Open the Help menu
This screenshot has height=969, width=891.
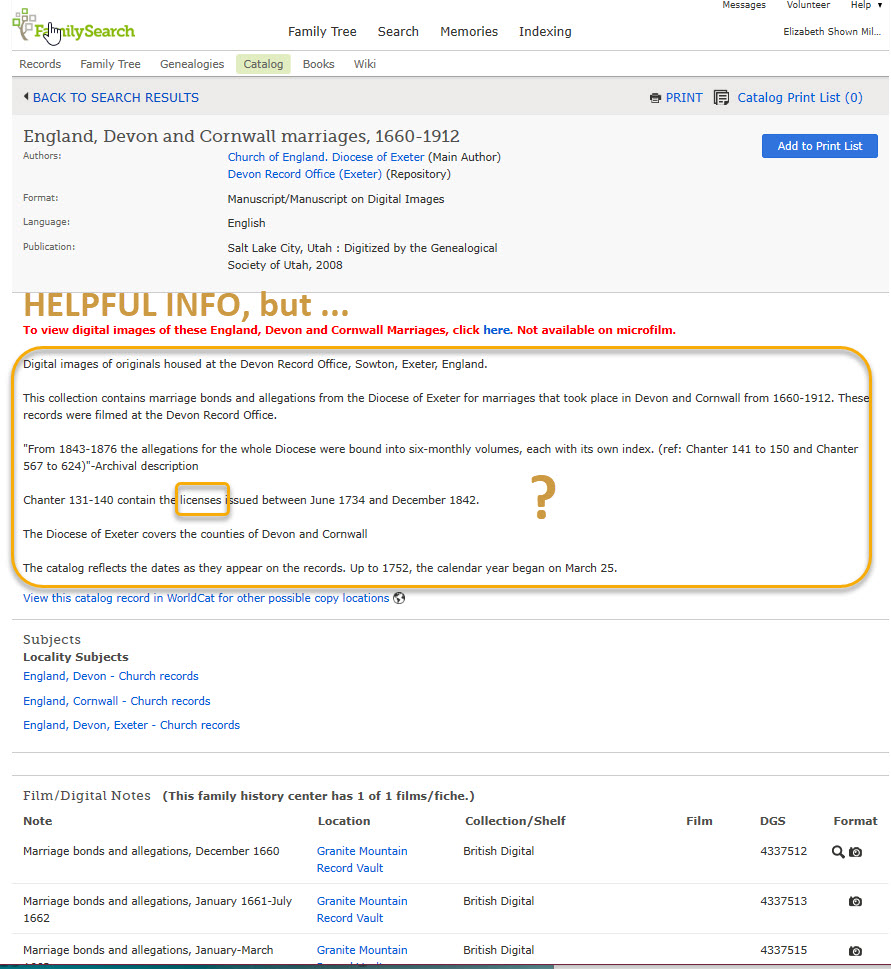tap(861, 5)
